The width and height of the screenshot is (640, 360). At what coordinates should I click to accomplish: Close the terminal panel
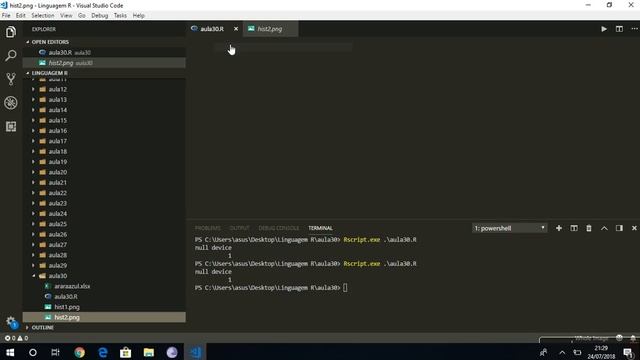pos(634,228)
